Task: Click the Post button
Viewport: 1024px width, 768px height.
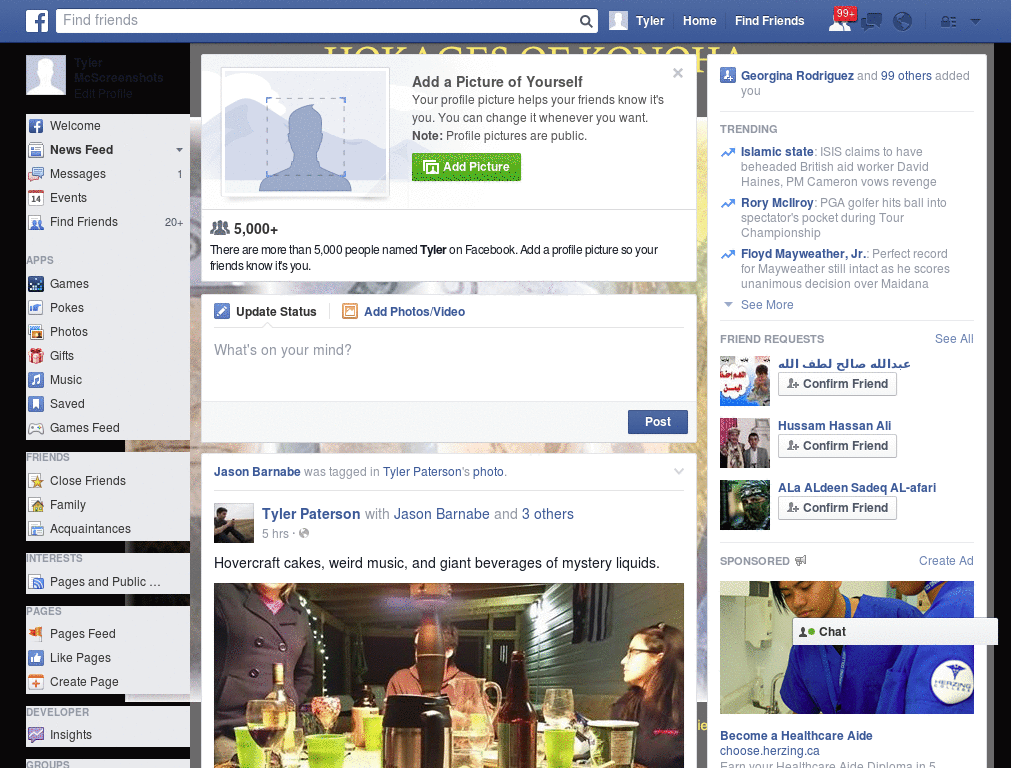Action: coord(658,422)
